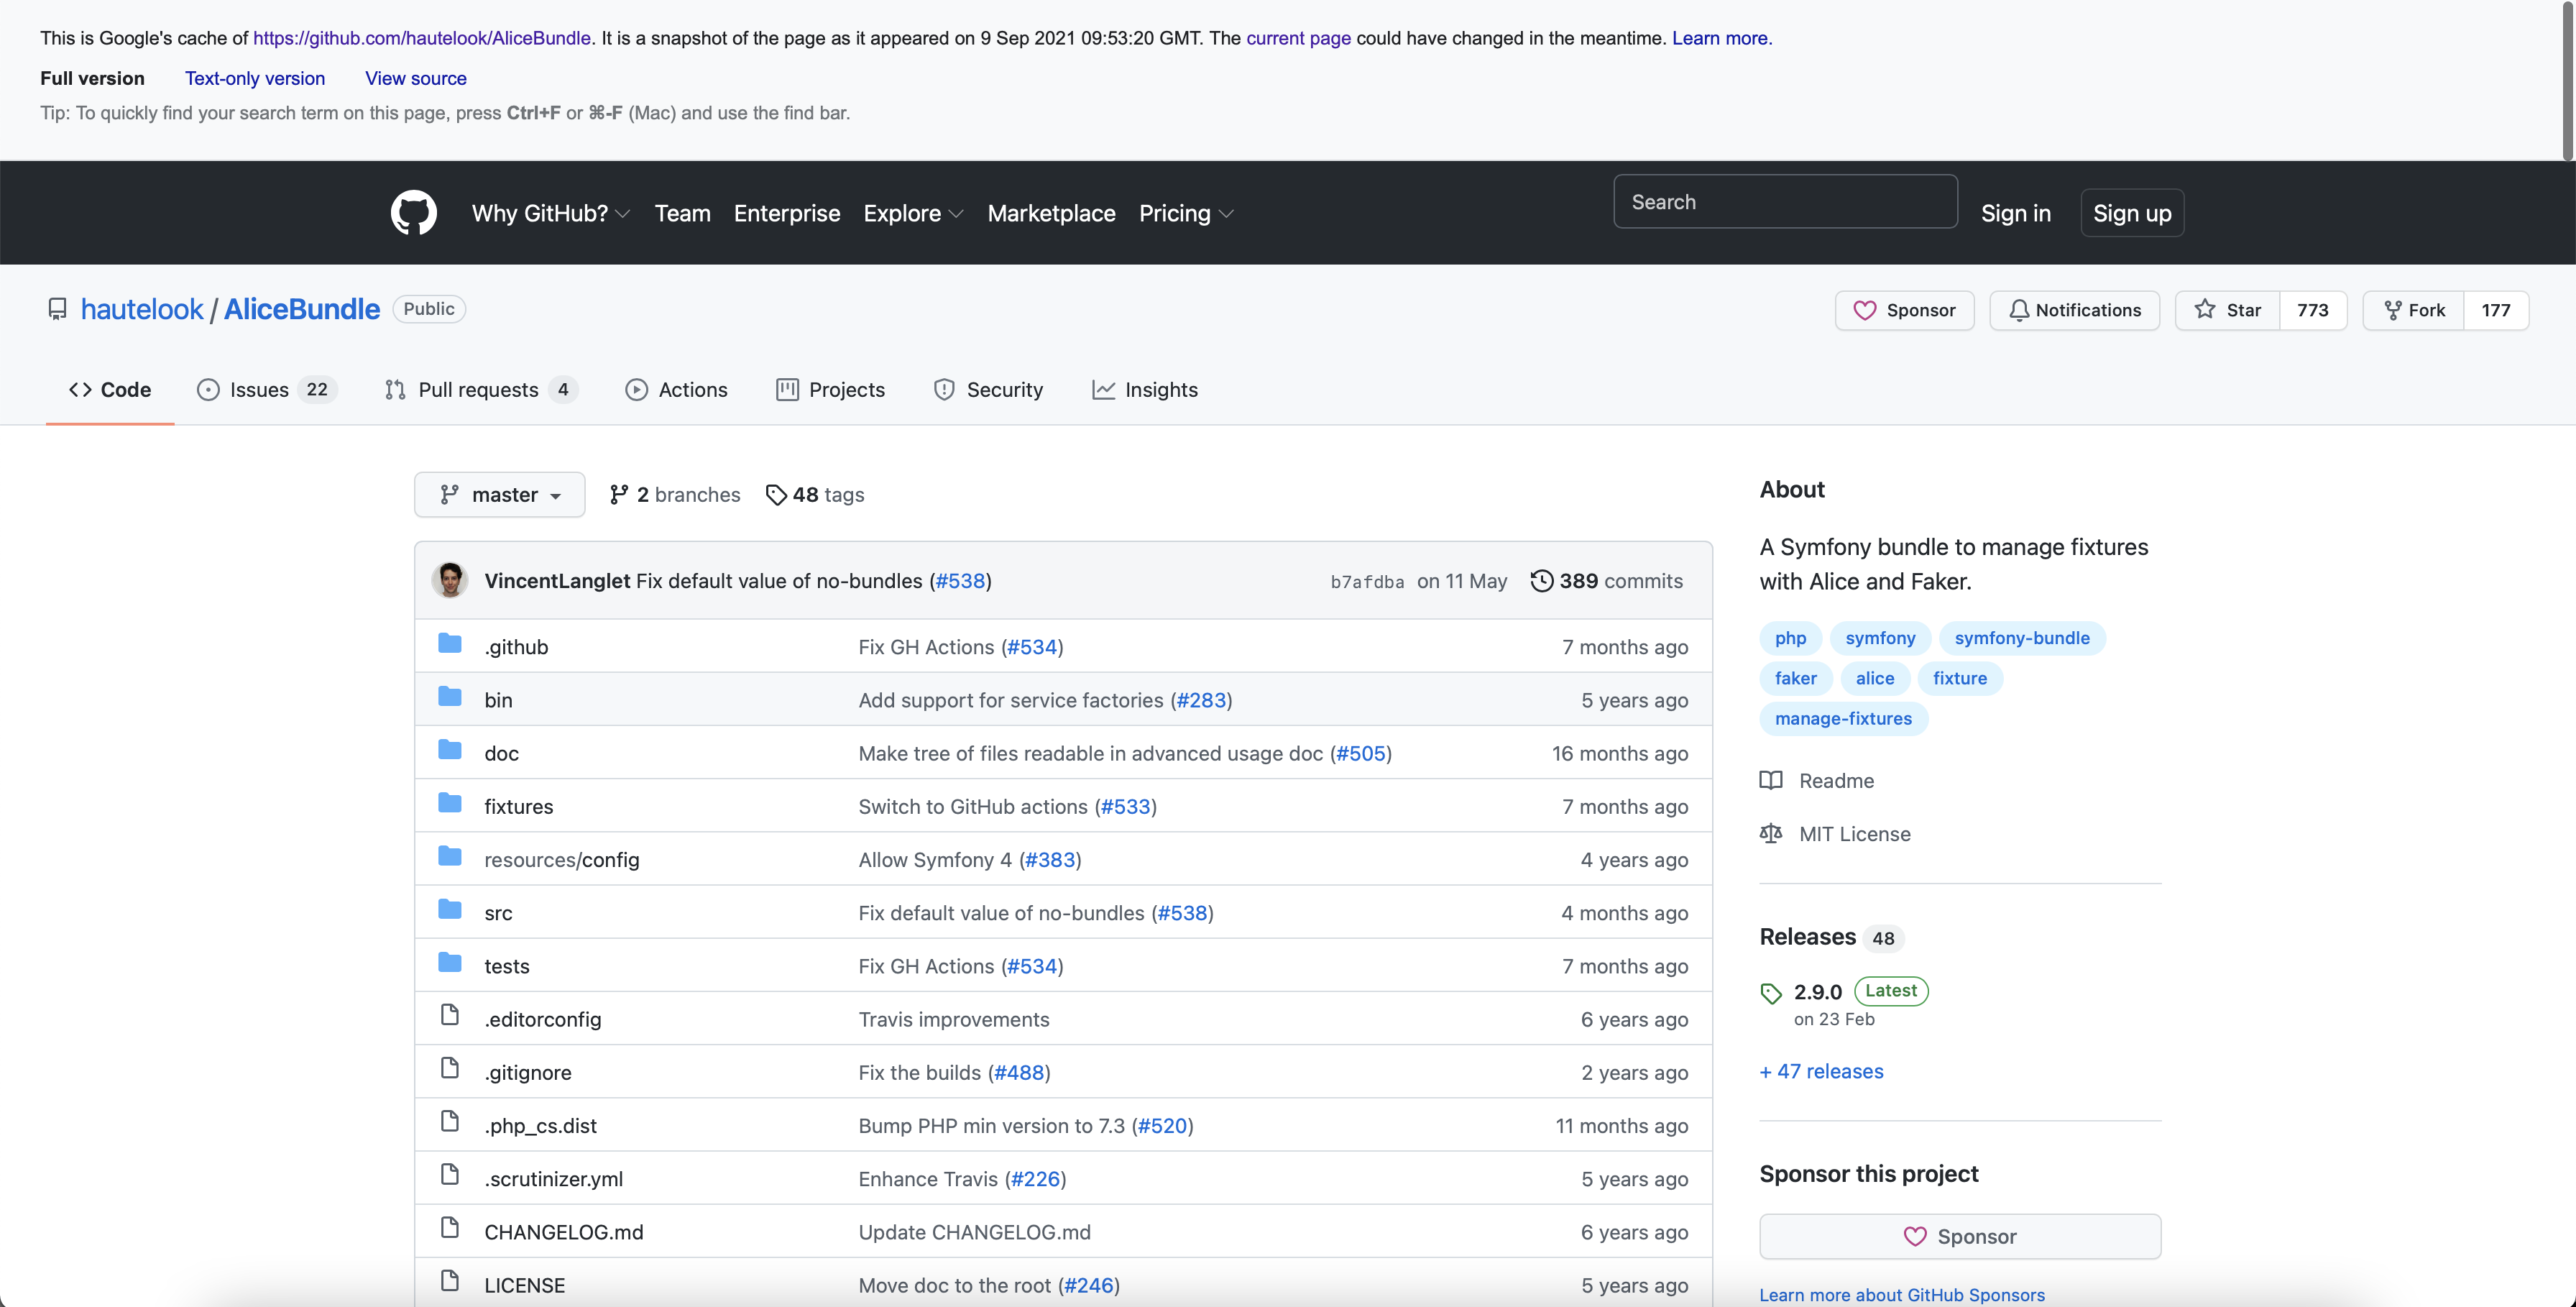
Task: Open the Text-only version link
Action: [255, 78]
